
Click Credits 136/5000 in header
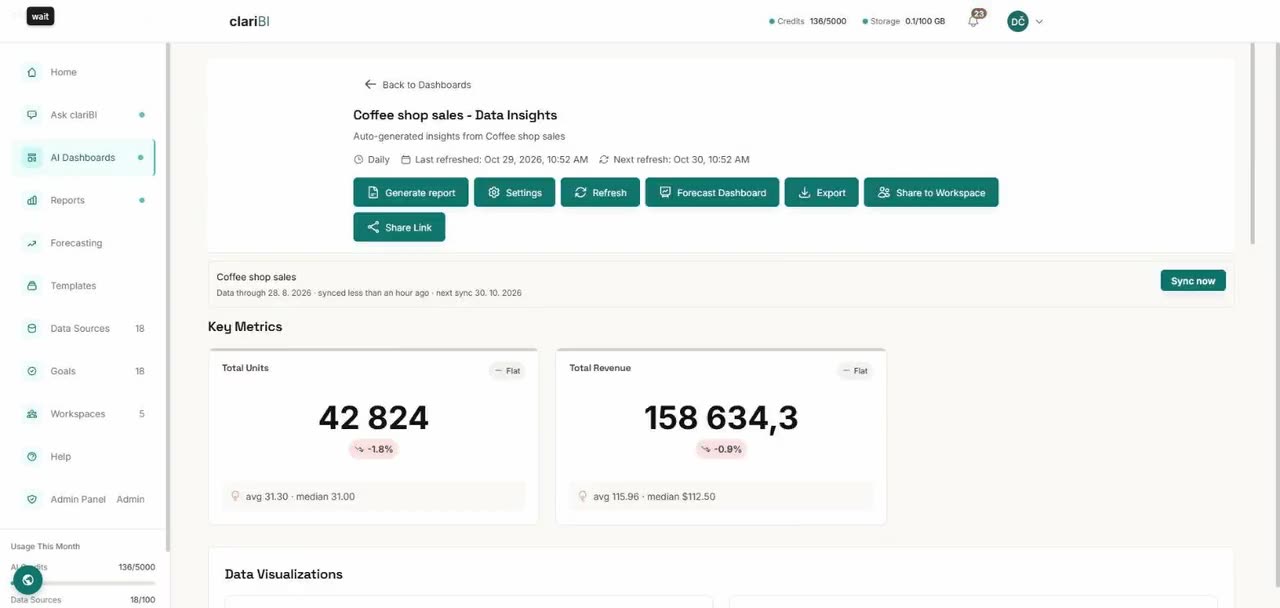coord(808,21)
